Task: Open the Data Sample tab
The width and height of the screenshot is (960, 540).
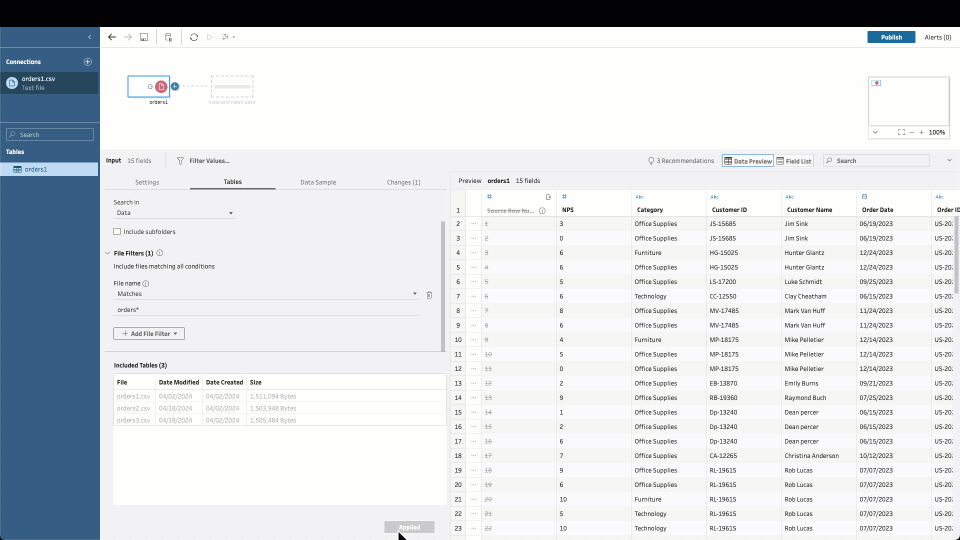Action: point(318,182)
